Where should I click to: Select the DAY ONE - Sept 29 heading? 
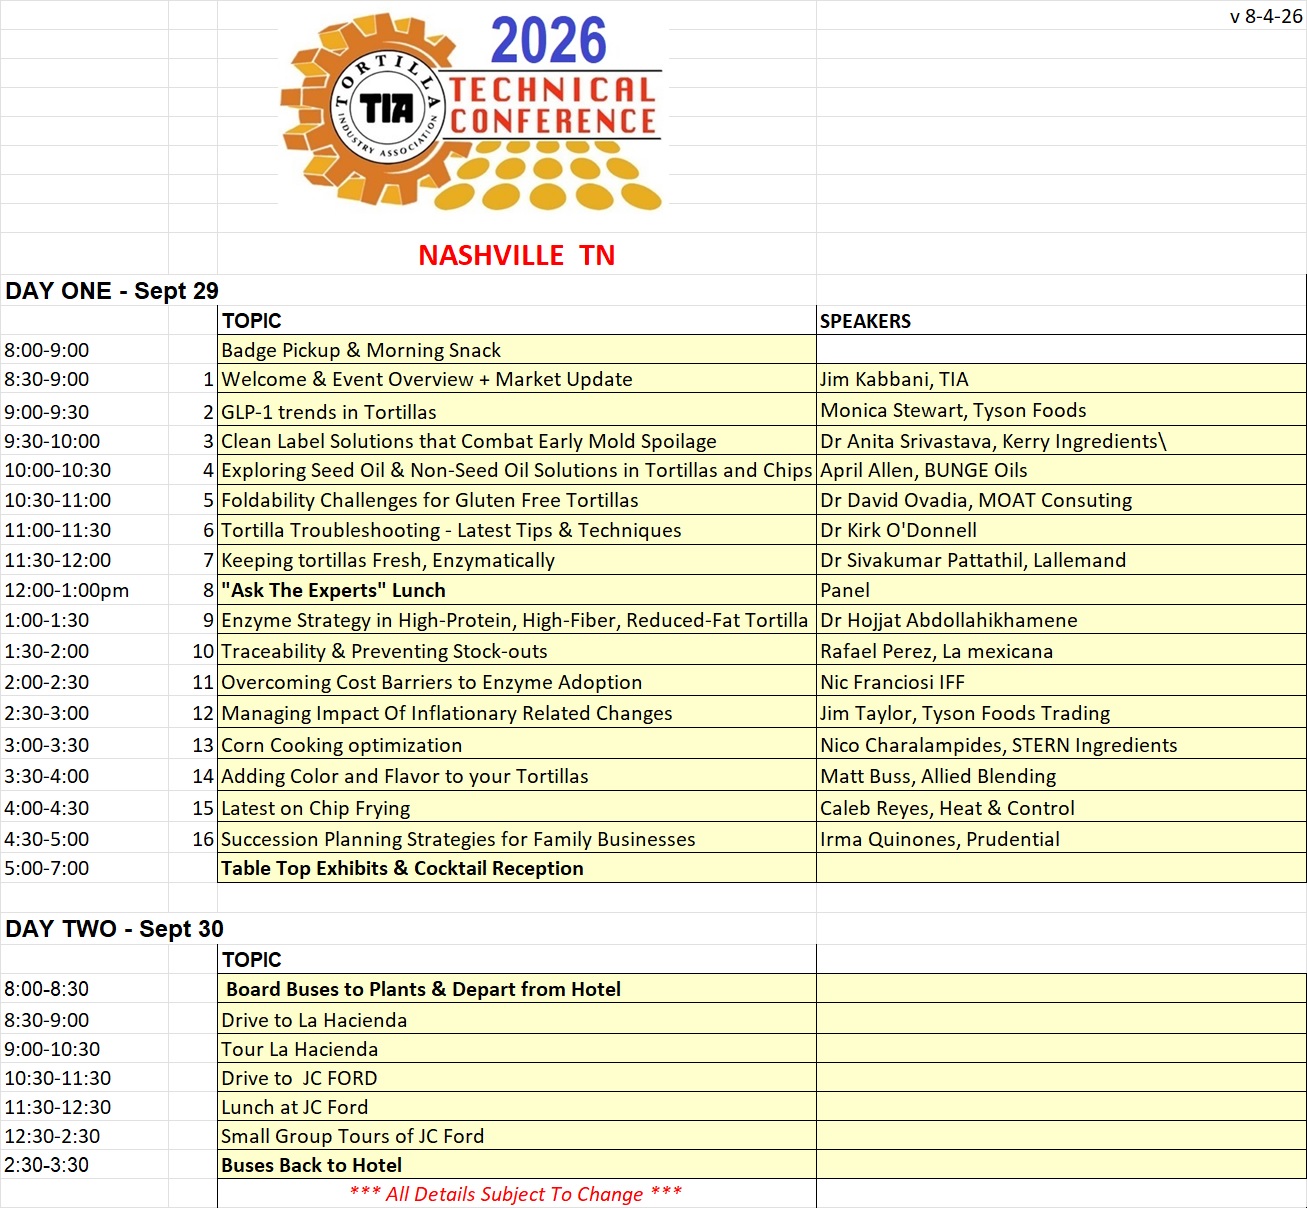tap(112, 291)
